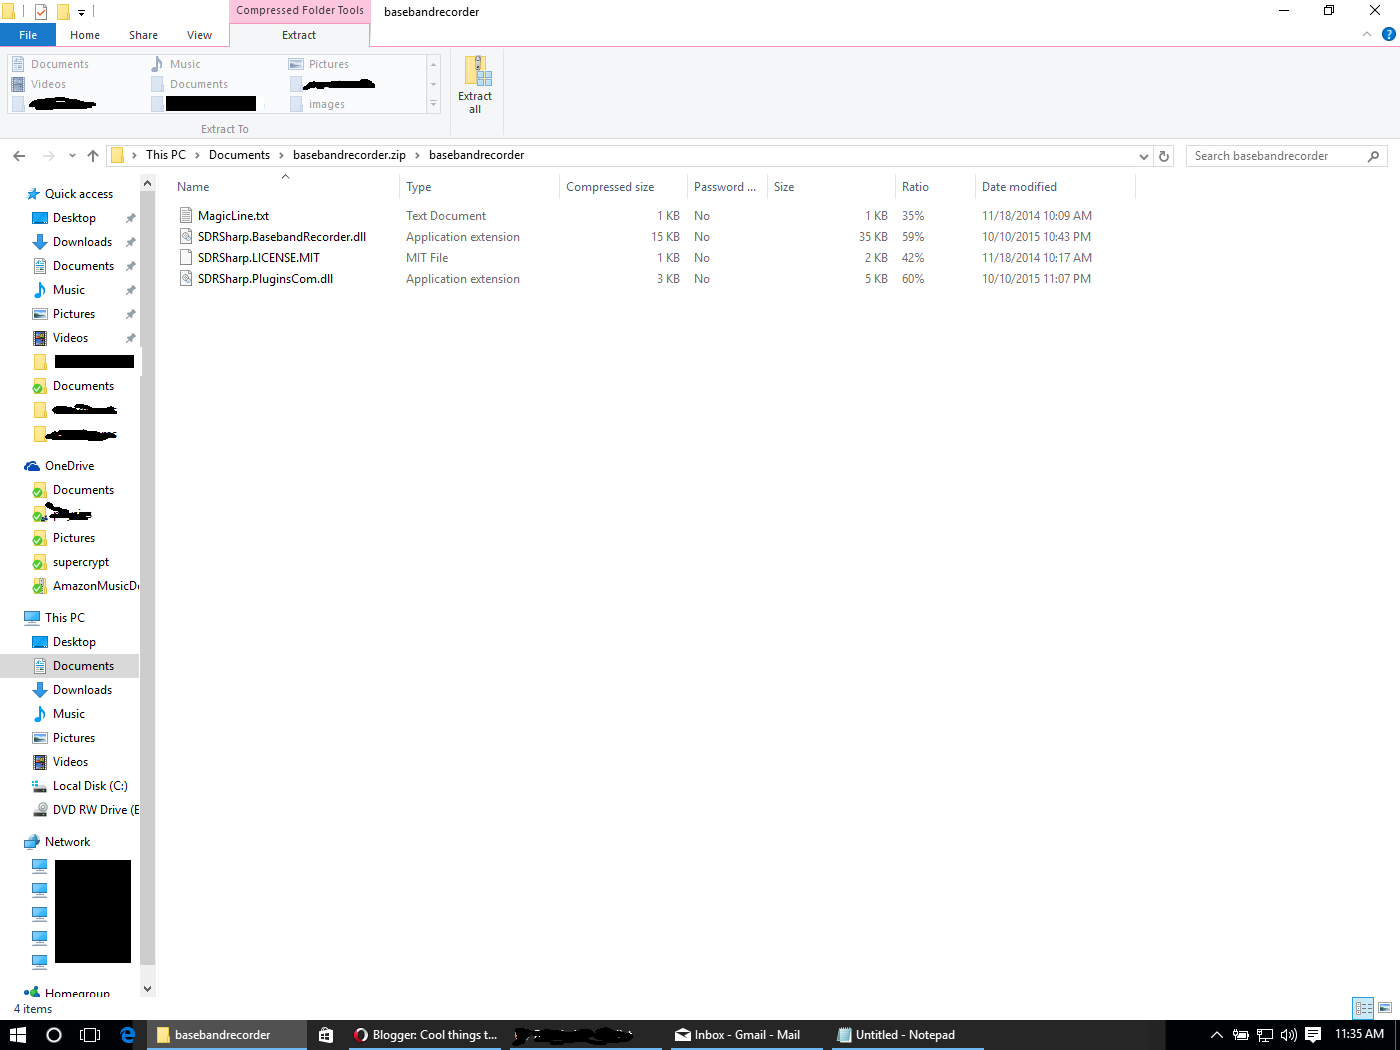The image size is (1400, 1050).
Task: Click the search magnifier icon
Action: [1373, 156]
